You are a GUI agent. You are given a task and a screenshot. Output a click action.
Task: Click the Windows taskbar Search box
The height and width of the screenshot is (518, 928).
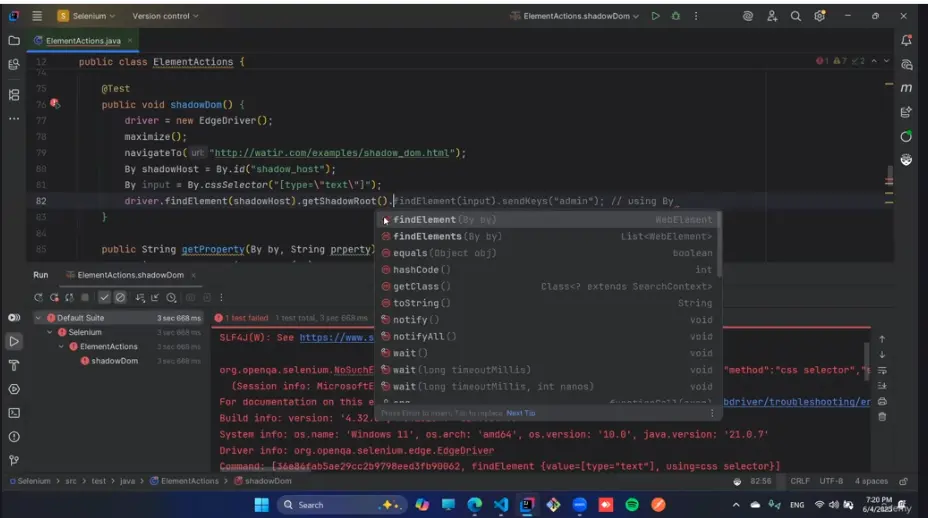point(341,505)
